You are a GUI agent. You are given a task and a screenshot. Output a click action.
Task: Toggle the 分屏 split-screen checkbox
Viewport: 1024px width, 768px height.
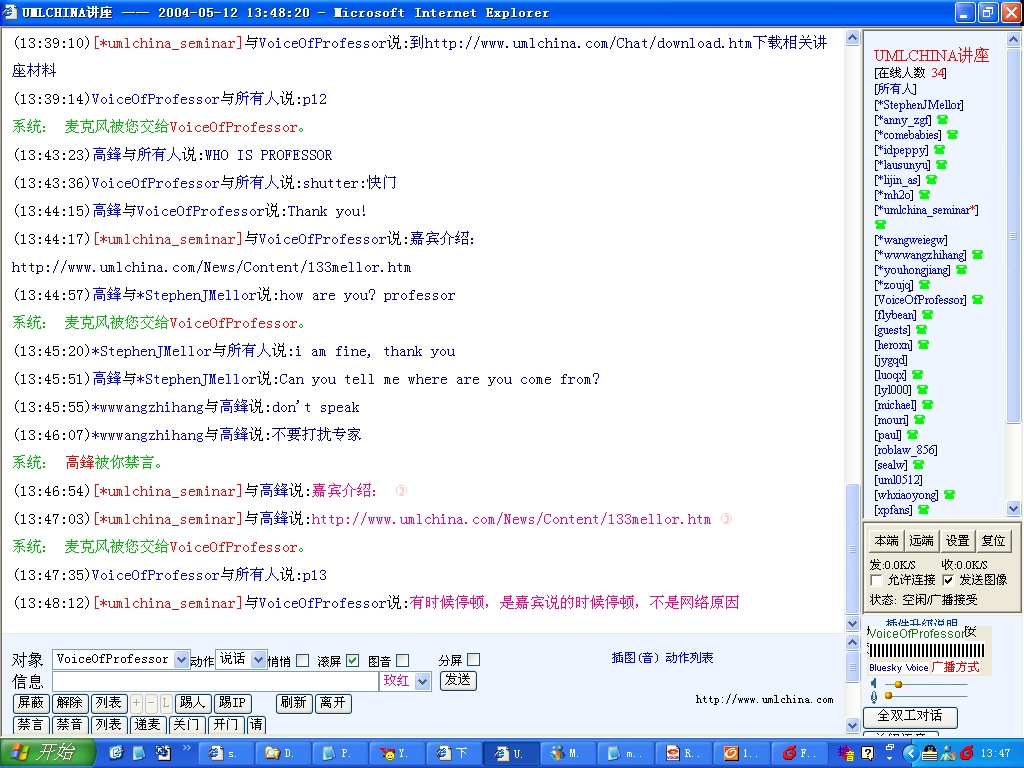(x=474, y=660)
